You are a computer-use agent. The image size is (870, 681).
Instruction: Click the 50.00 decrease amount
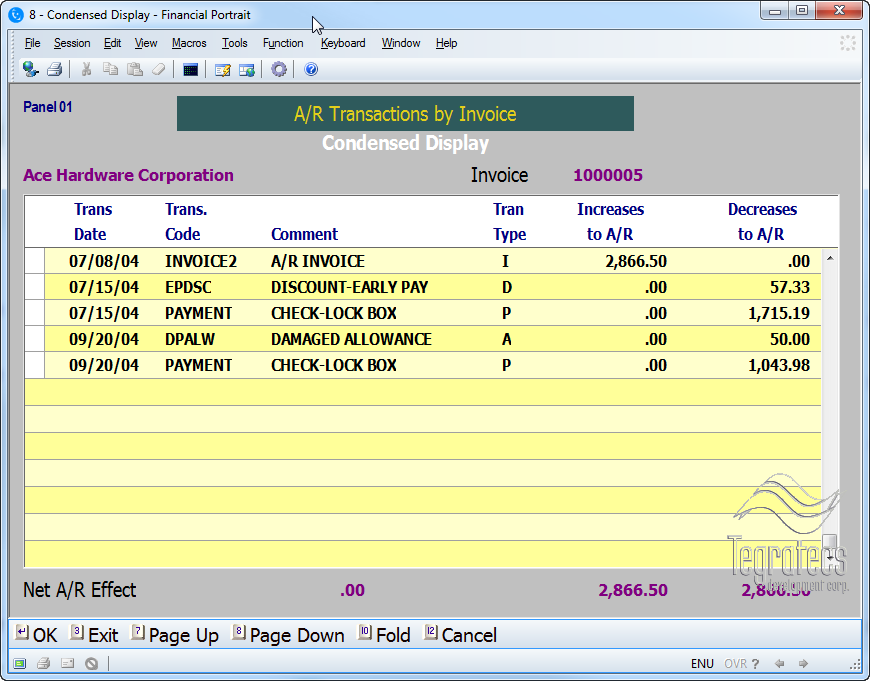coord(790,339)
